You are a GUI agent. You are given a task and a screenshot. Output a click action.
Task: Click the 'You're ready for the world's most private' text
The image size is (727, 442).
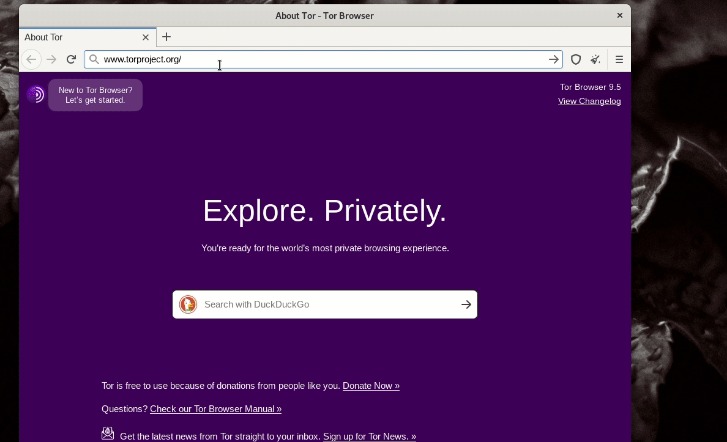coord(325,248)
